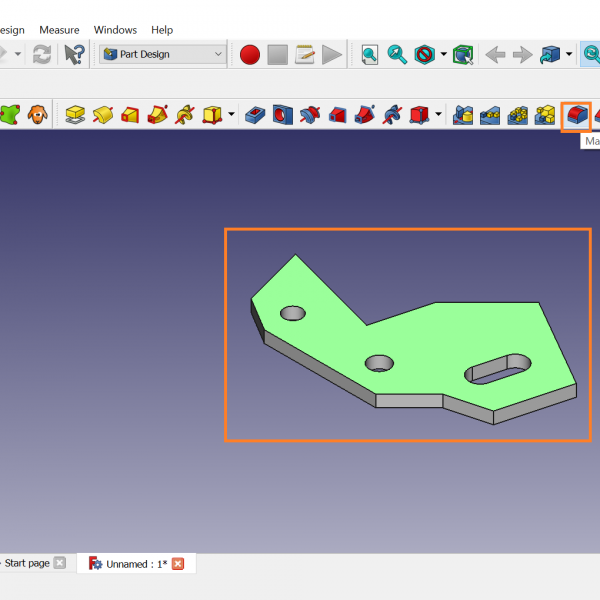Viewport: 600px width, 600px height.
Task: Switch to the Start page tab
Action: [26, 564]
